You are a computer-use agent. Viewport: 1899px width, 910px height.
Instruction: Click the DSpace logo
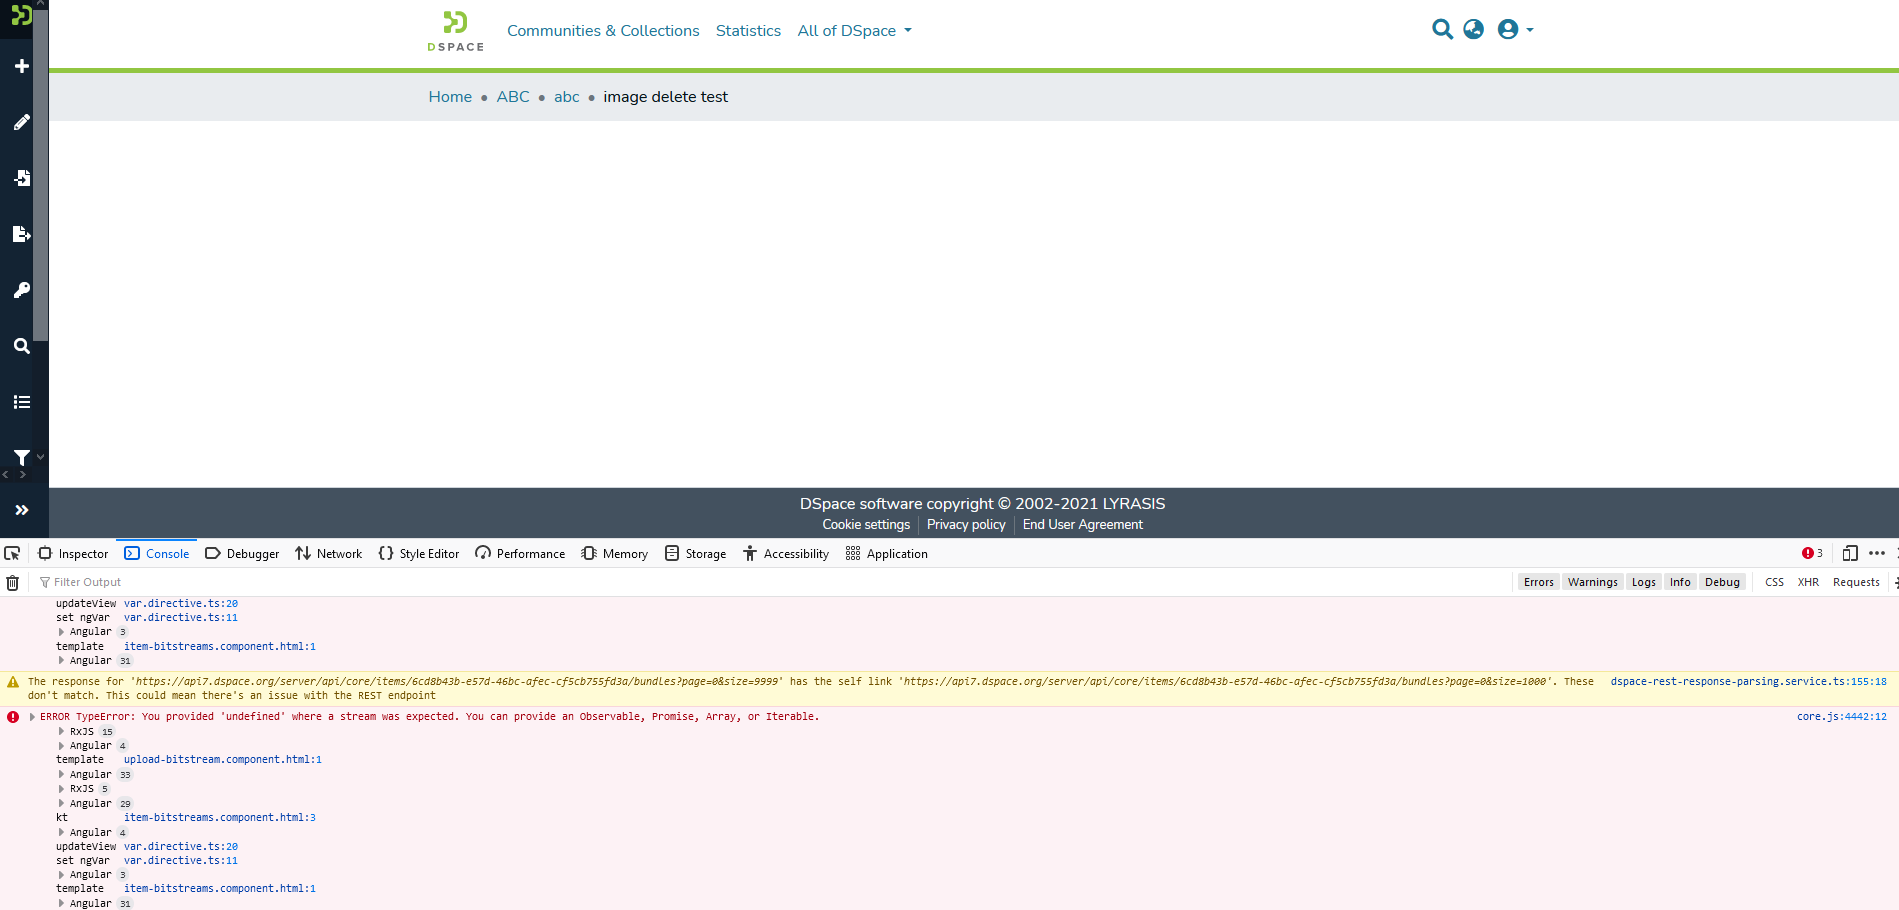455,31
